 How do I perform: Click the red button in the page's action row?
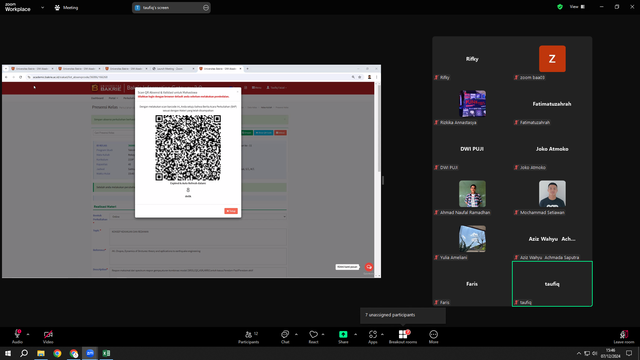point(280,133)
